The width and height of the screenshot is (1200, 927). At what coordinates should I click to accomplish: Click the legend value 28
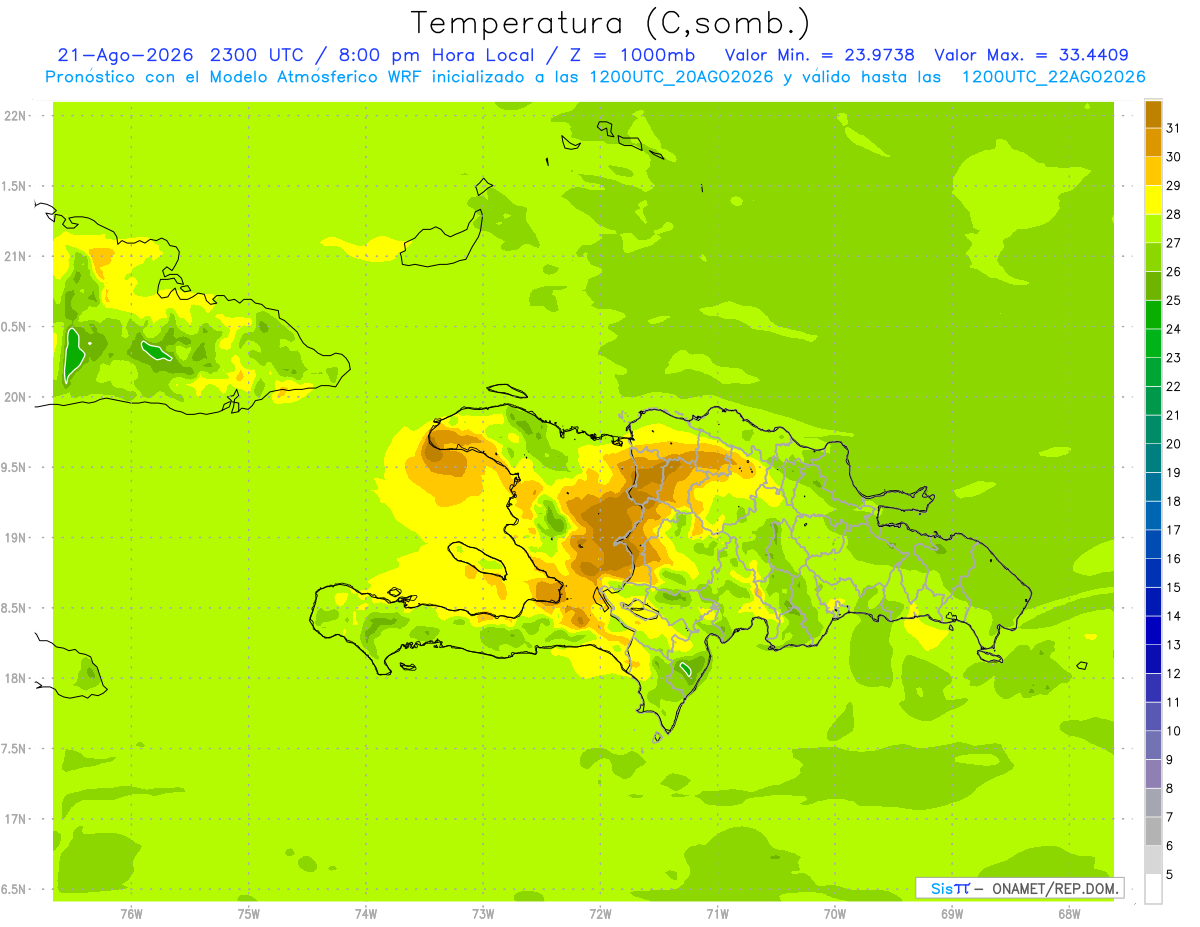[1174, 214]
